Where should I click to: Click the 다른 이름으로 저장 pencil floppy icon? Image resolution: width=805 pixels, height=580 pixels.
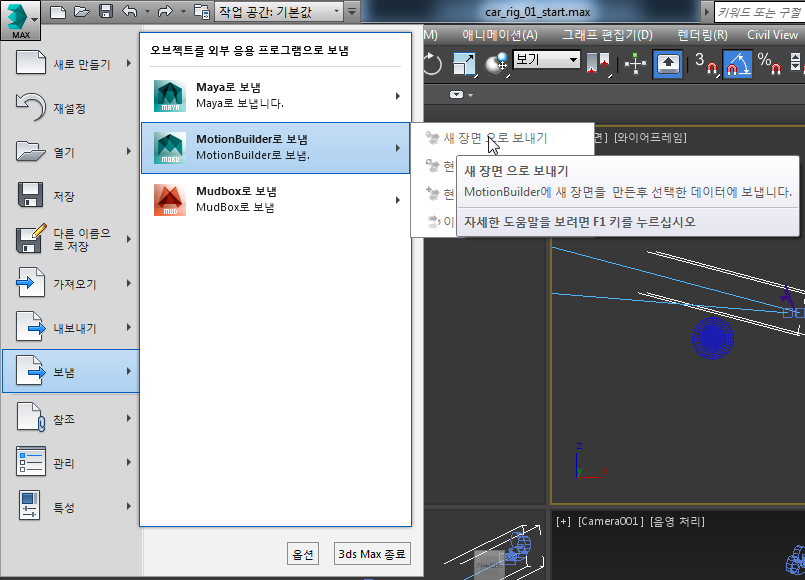click(x=31, y=239)
